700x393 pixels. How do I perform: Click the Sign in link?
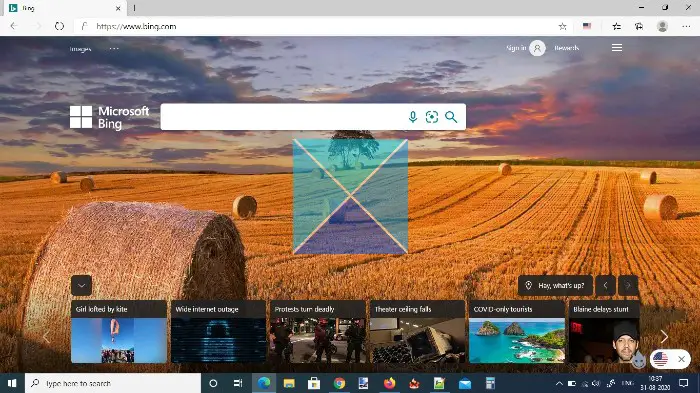click(516, 48)
